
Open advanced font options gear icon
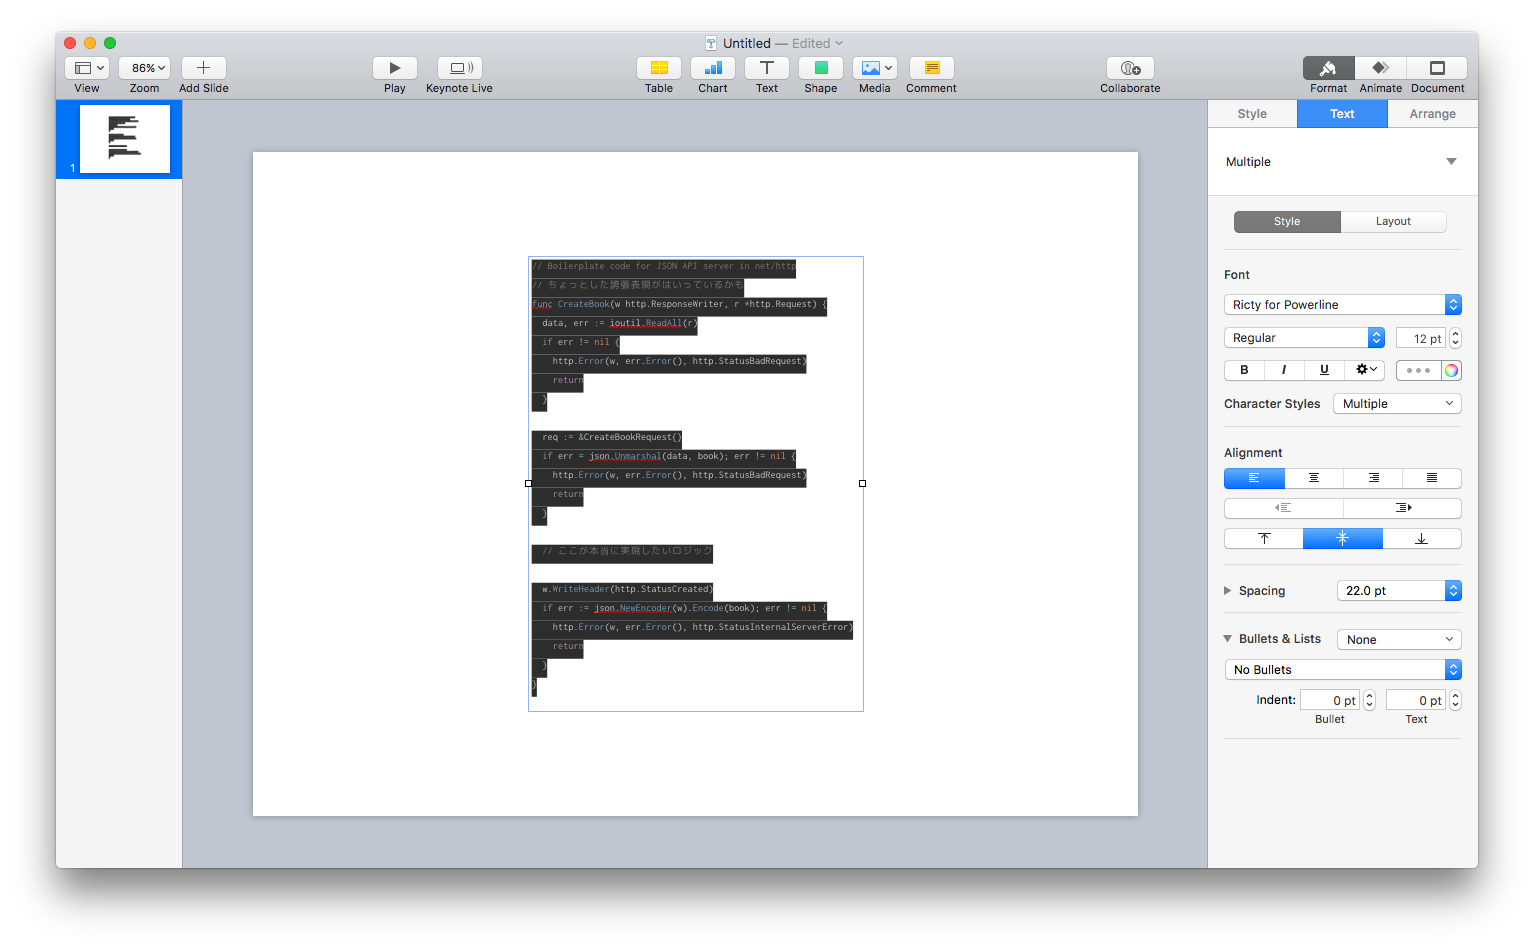[1365, 370]
